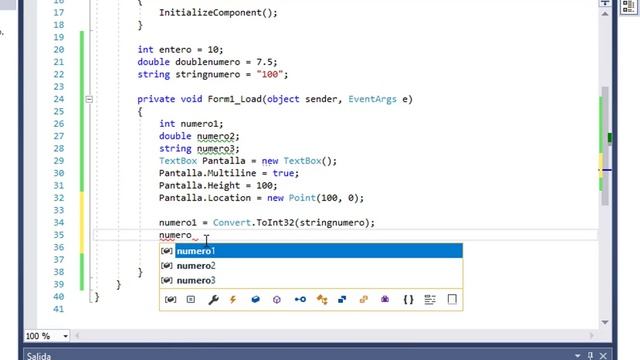
Task: Click 'InitializeComponent();' on line 17
Action: 218,13
